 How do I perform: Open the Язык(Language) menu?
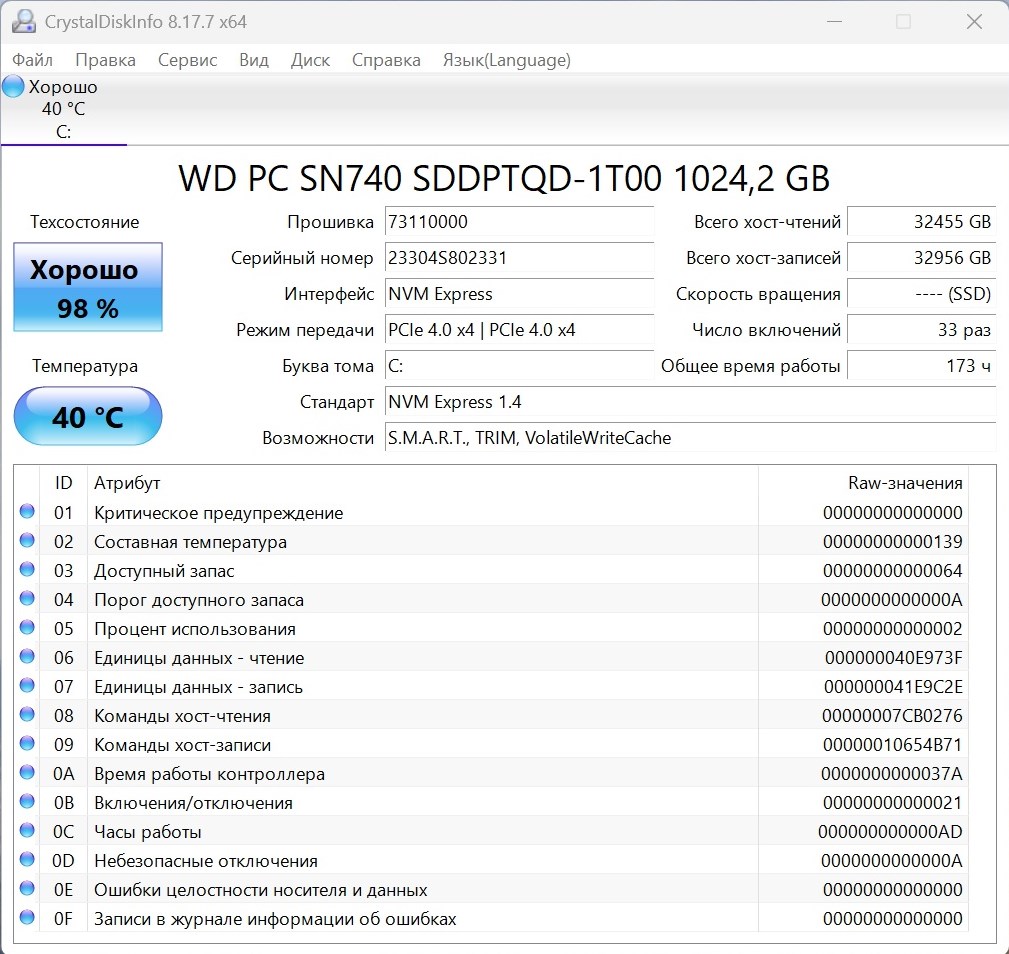click(x=506, y=60)
